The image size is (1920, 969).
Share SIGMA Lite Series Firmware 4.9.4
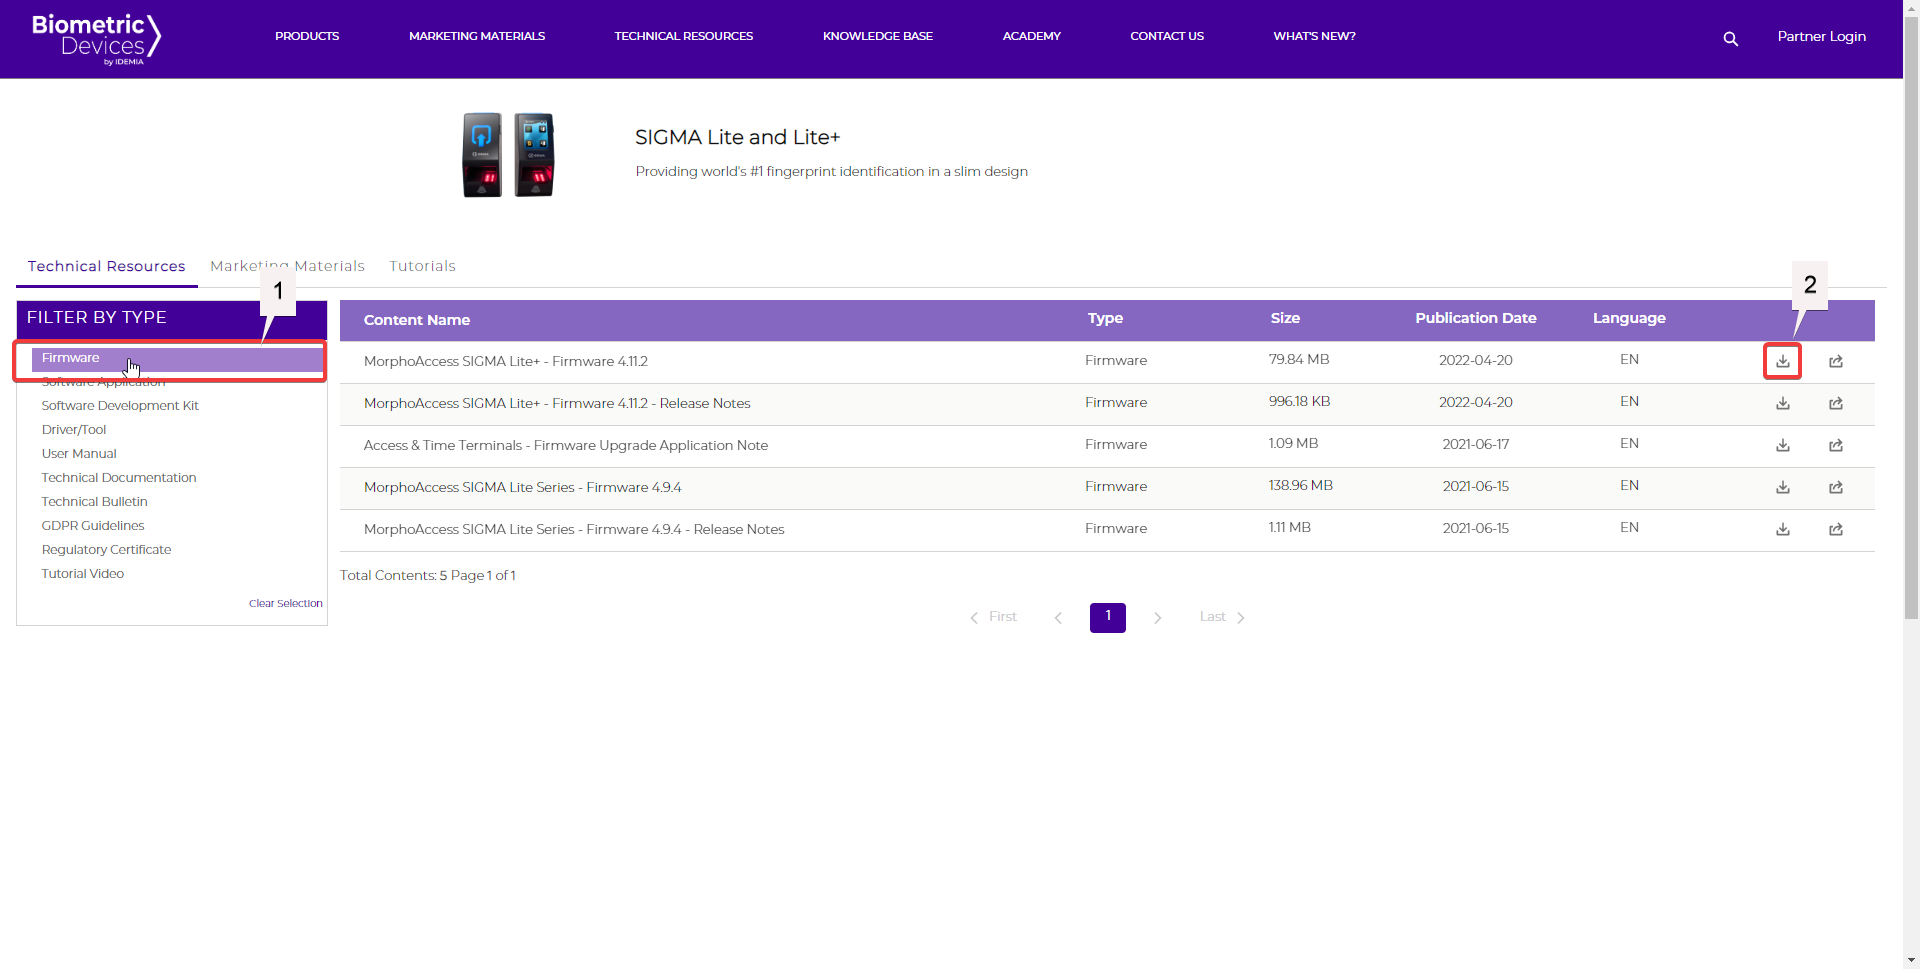(1836, 487)
